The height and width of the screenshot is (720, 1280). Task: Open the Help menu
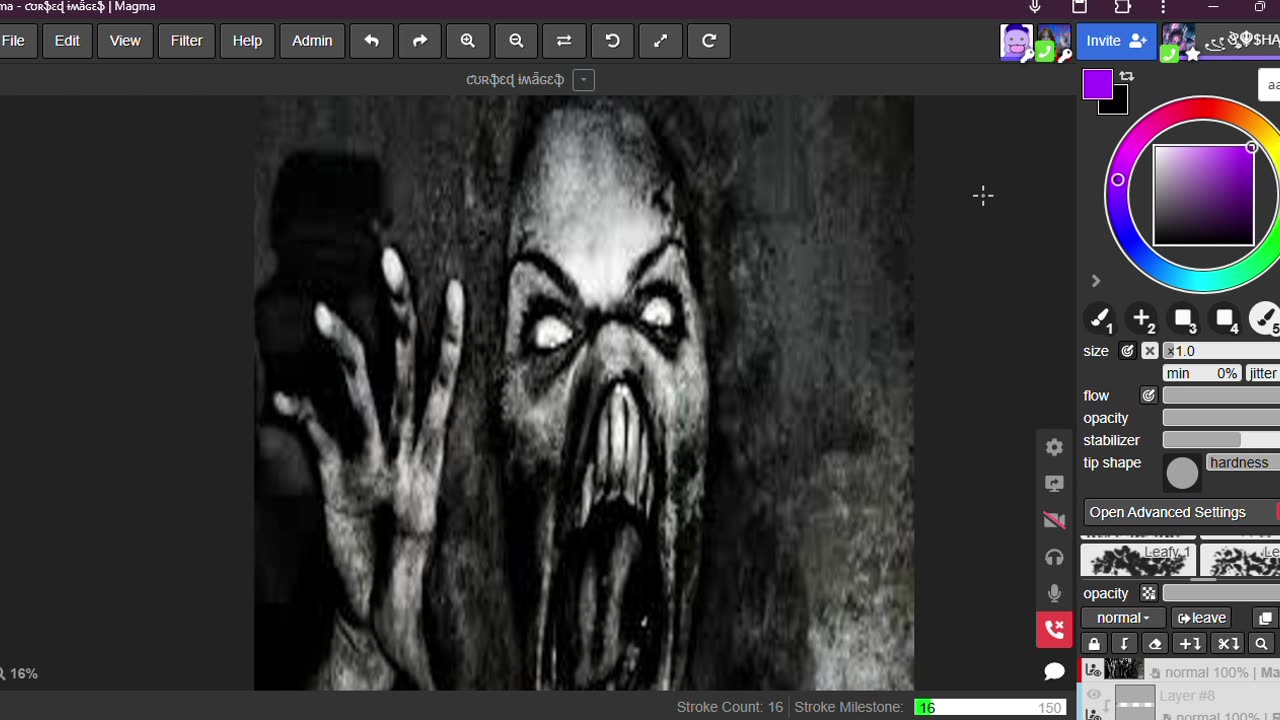247,41
